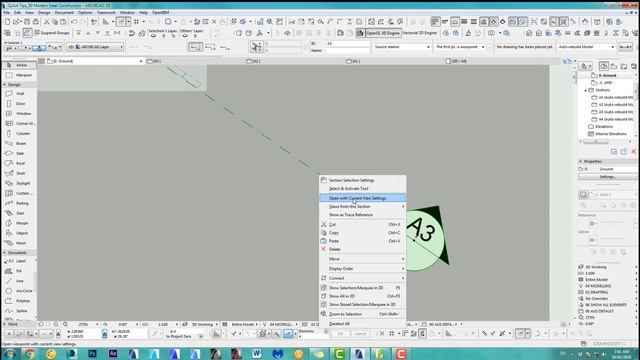This screenshot has width=640, height=360.
Task: Choose Delete in the context menu
Action: point(362,249)
